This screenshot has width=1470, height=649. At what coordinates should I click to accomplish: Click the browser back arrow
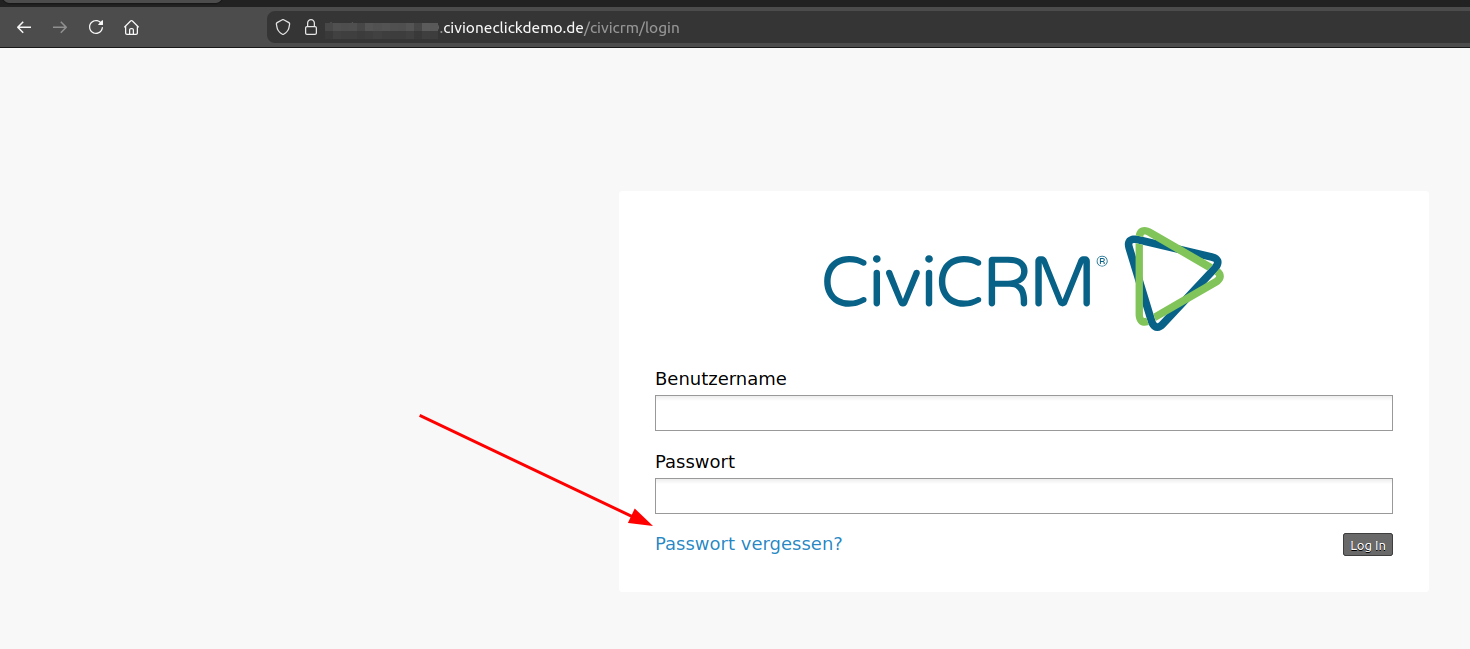point(24,28)
